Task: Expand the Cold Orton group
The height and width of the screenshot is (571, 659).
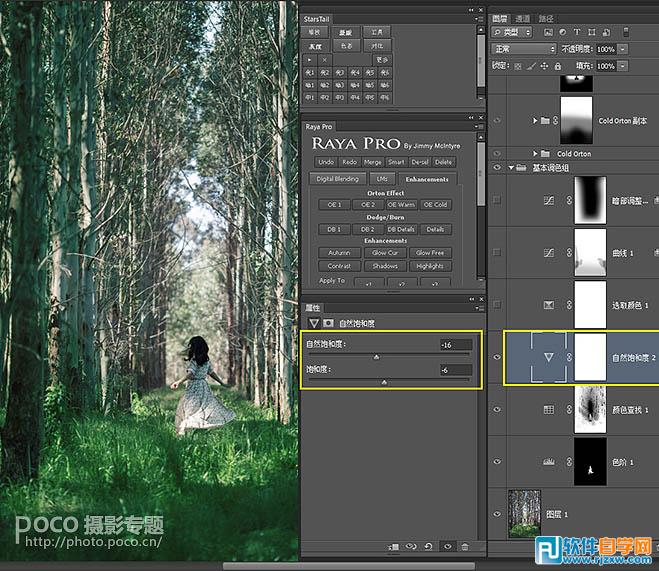Action: click(535, 154)
